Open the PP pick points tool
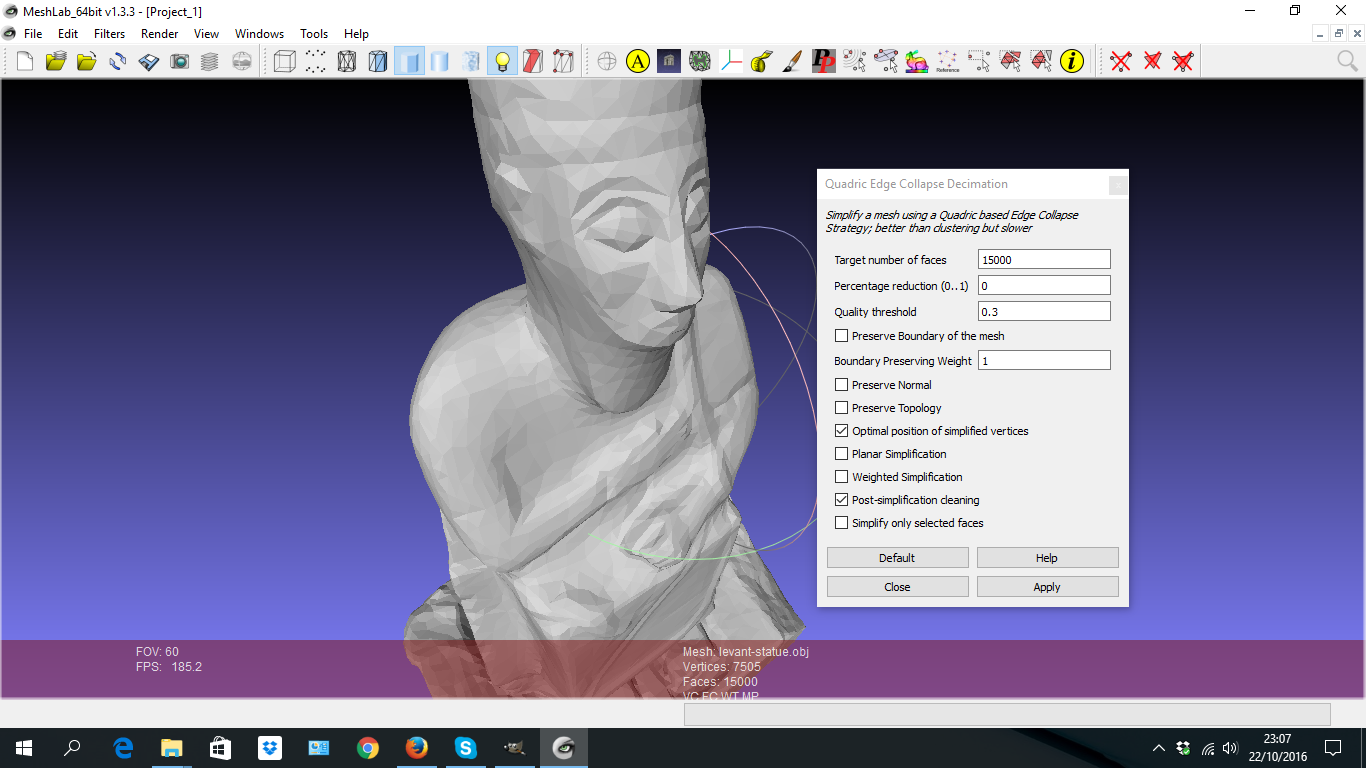 (x=823, y=62)
